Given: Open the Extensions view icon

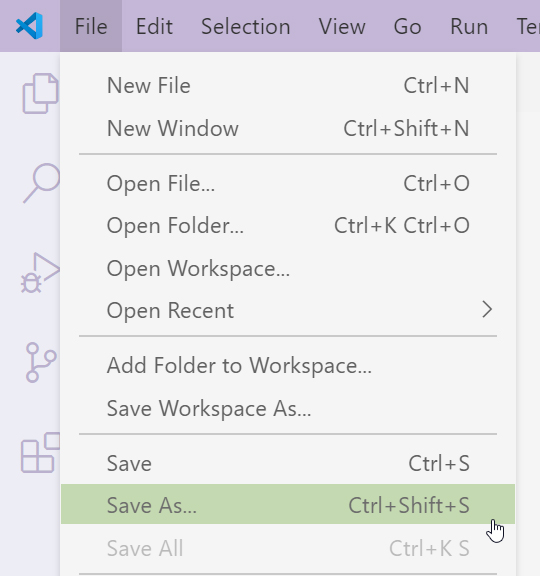Looking at the screenshot, I should pos(40,453).
